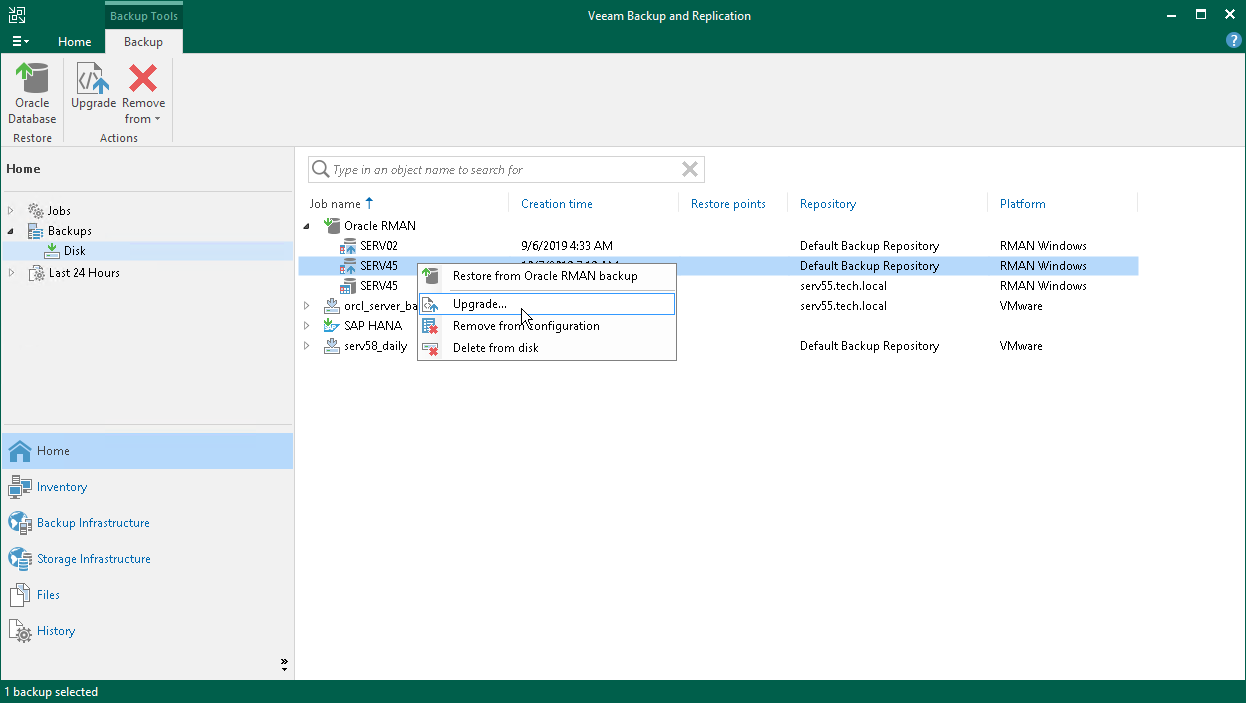This screenshot has height=703, width=1246.
Task: Expand the SAP HANA backup group
Action: (307, 326)
